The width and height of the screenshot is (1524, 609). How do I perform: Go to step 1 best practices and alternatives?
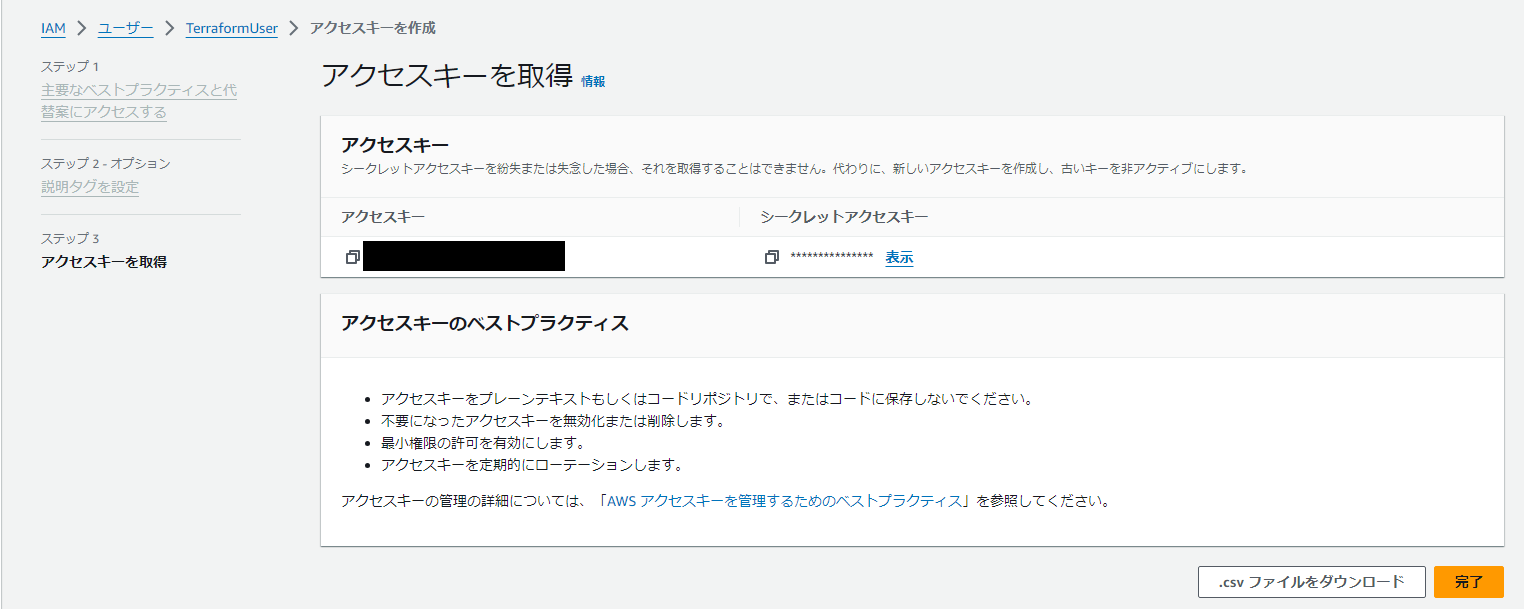pyautogui.click(x=139, y=101)
